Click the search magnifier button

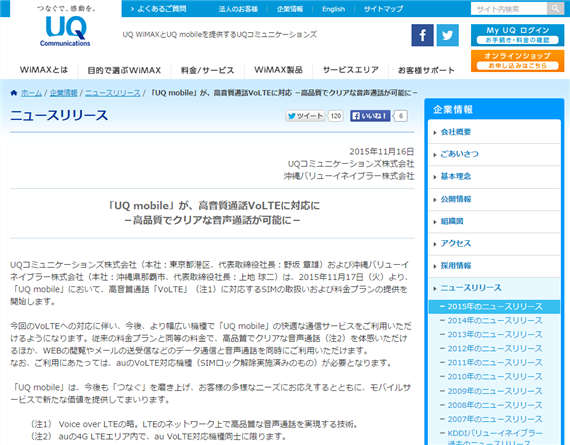coord(555,8)
